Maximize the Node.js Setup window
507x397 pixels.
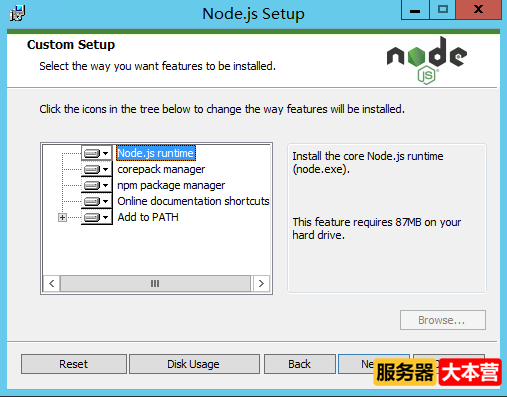click(x=442, y=10)
